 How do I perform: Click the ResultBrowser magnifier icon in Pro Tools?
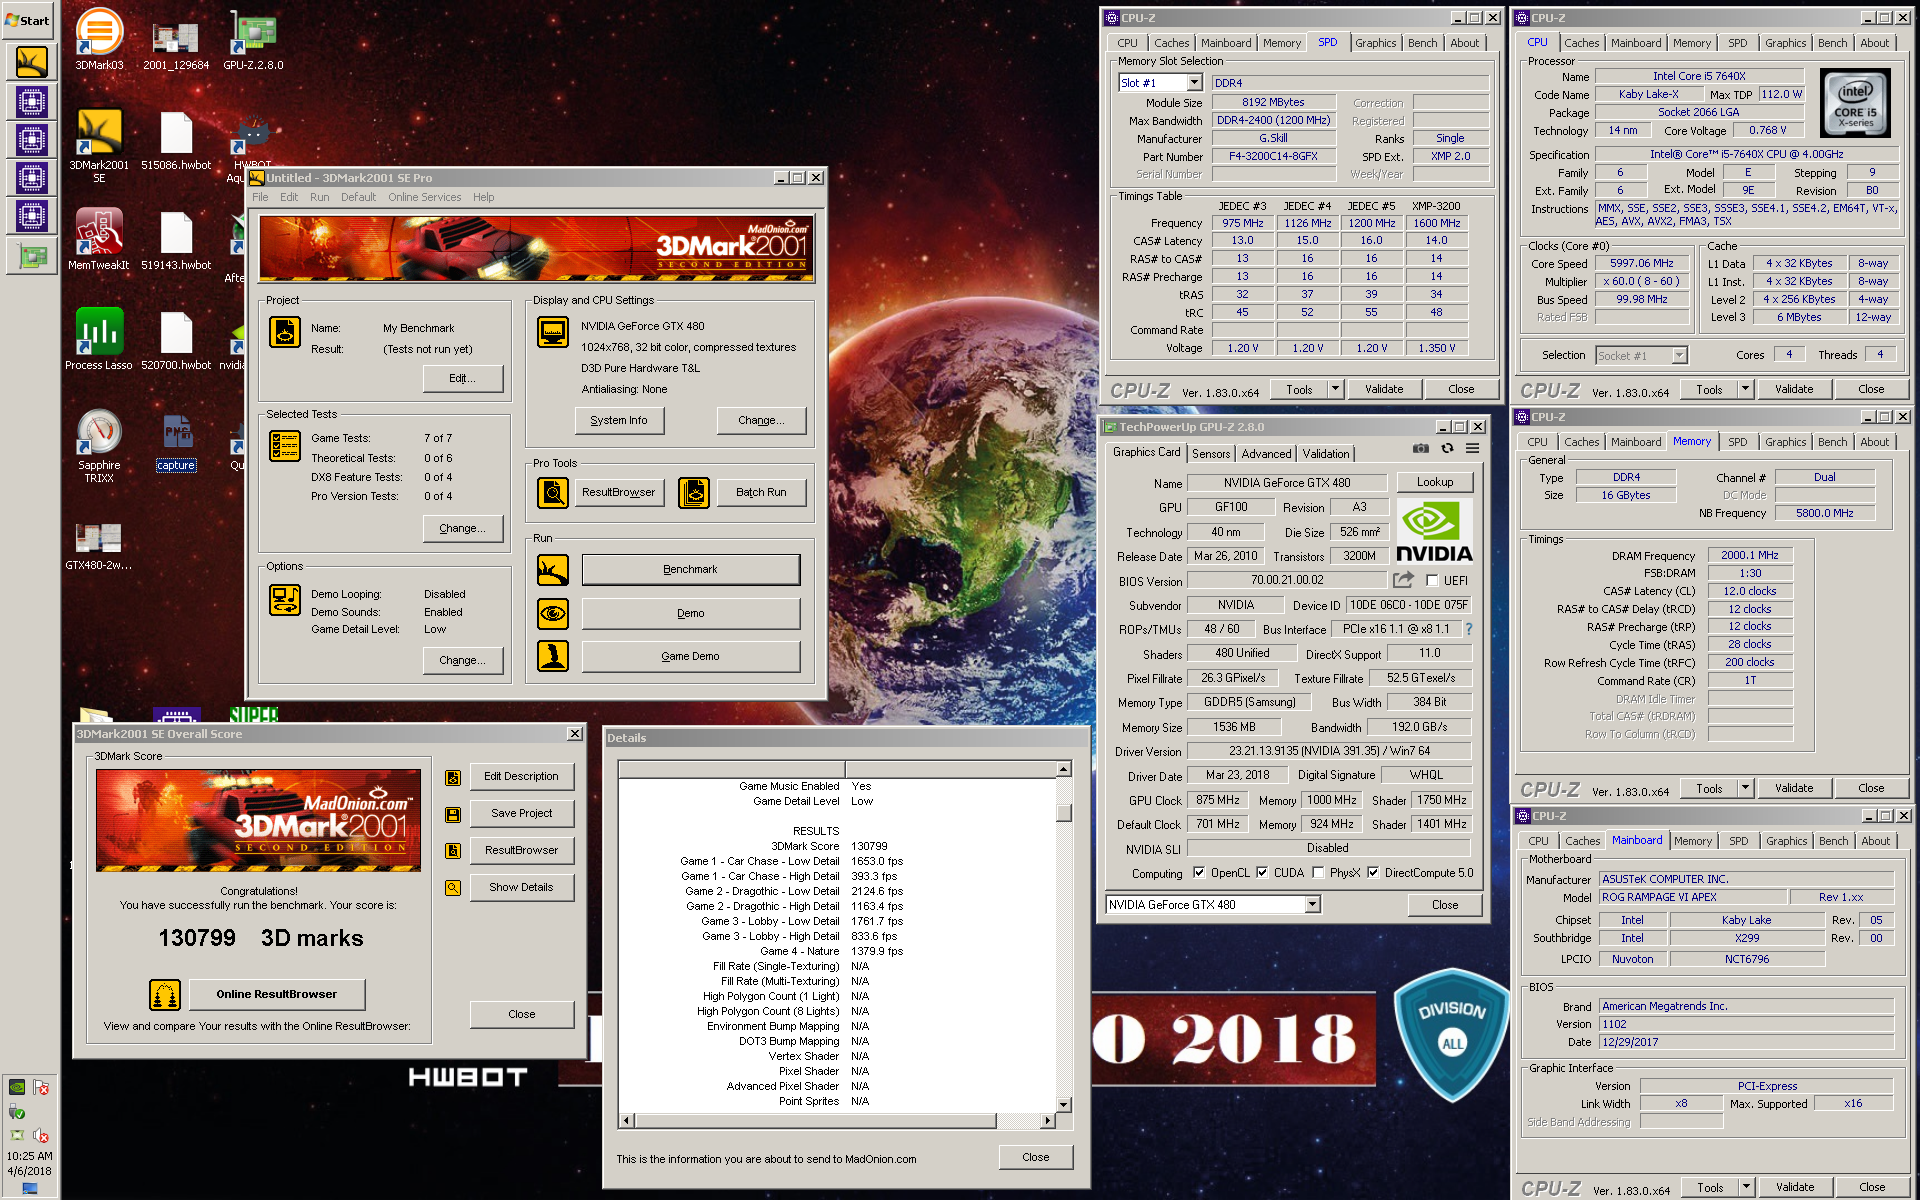(x=553, y=492)
